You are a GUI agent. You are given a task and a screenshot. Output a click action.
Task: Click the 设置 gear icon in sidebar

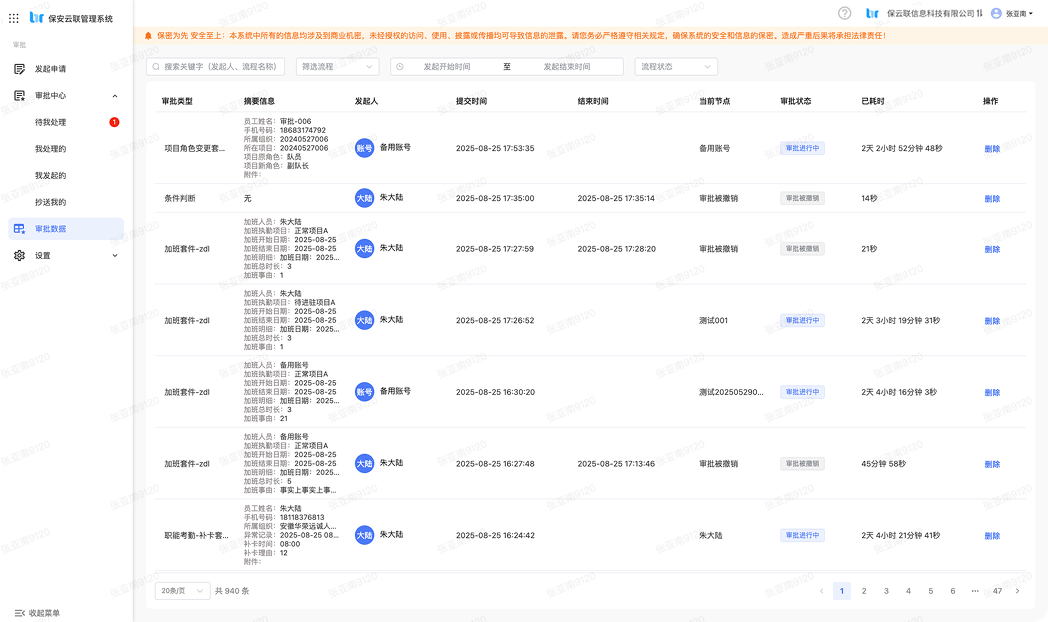pos(19,256)
